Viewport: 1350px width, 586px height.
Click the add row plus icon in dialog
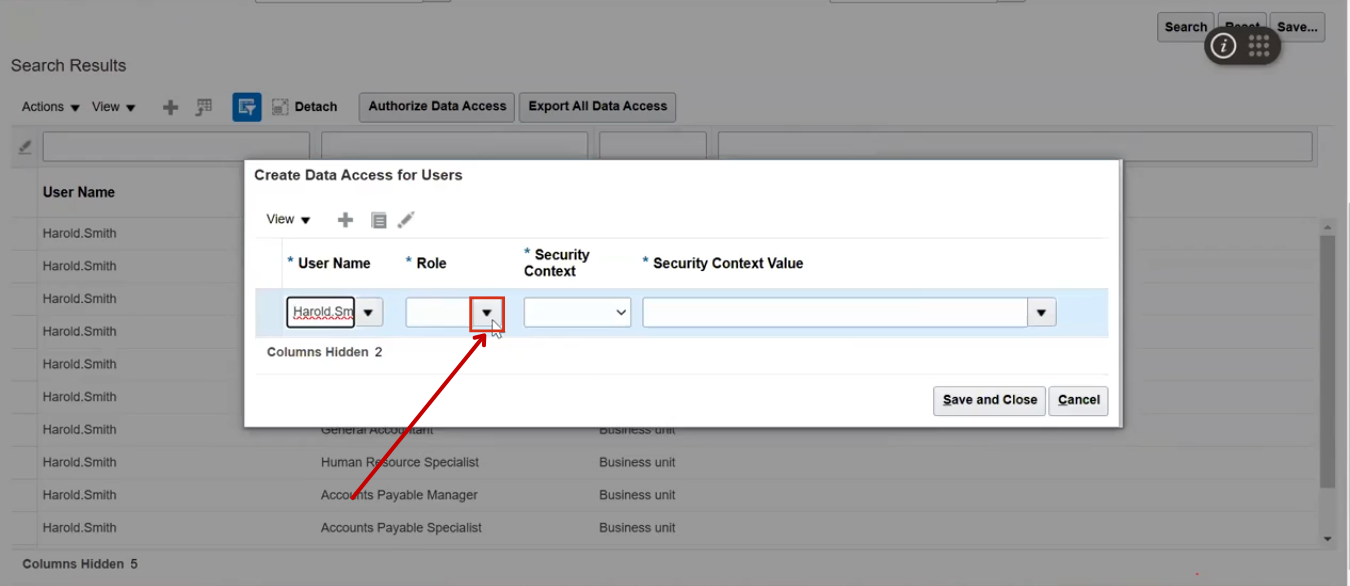pos(345,219)
